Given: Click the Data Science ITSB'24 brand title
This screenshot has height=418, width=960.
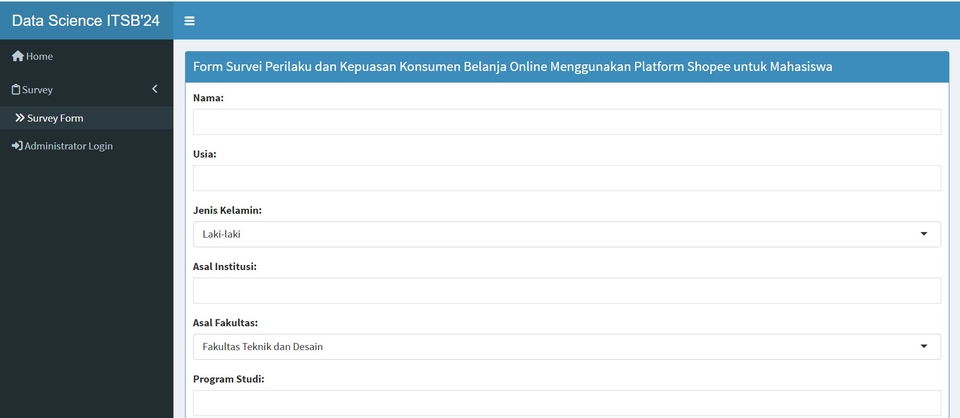Looking at the screenshot, I should (x=86, y=21).
